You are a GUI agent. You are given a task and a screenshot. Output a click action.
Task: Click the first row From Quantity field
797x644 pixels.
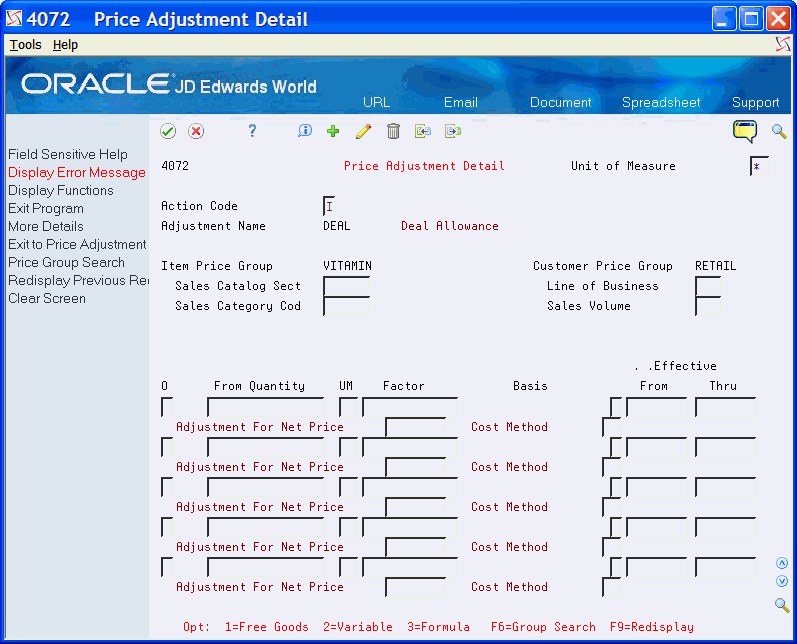[x=265, y=407]
